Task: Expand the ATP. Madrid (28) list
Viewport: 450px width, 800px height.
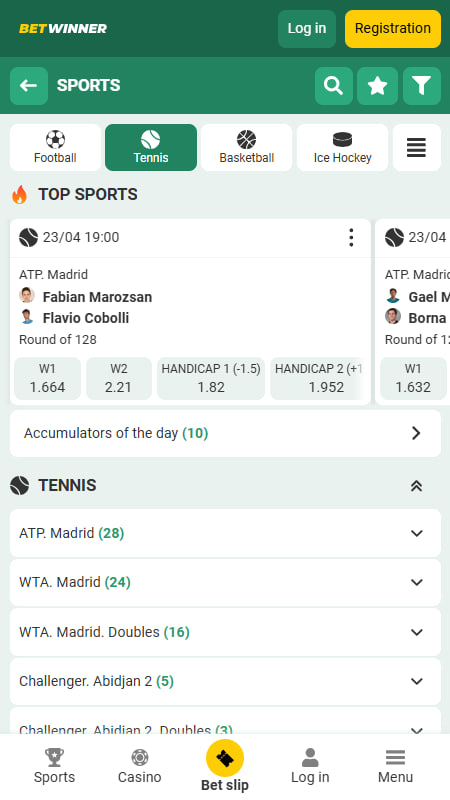Action: (225, 533)
